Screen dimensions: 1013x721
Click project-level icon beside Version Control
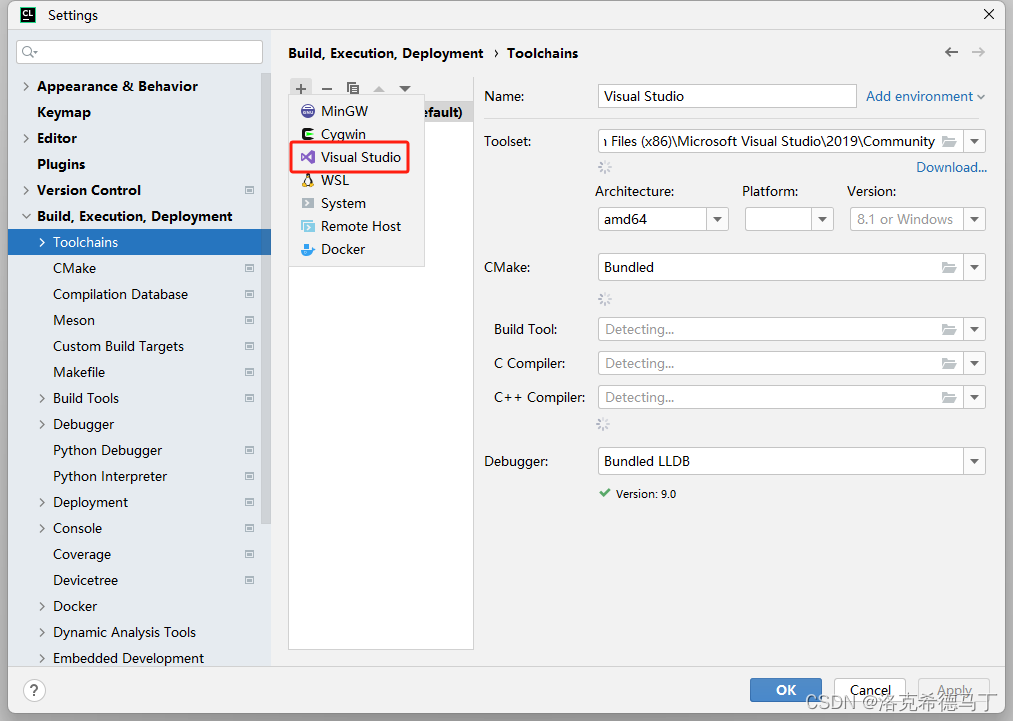pyautogui.click(x=249, y=190)
